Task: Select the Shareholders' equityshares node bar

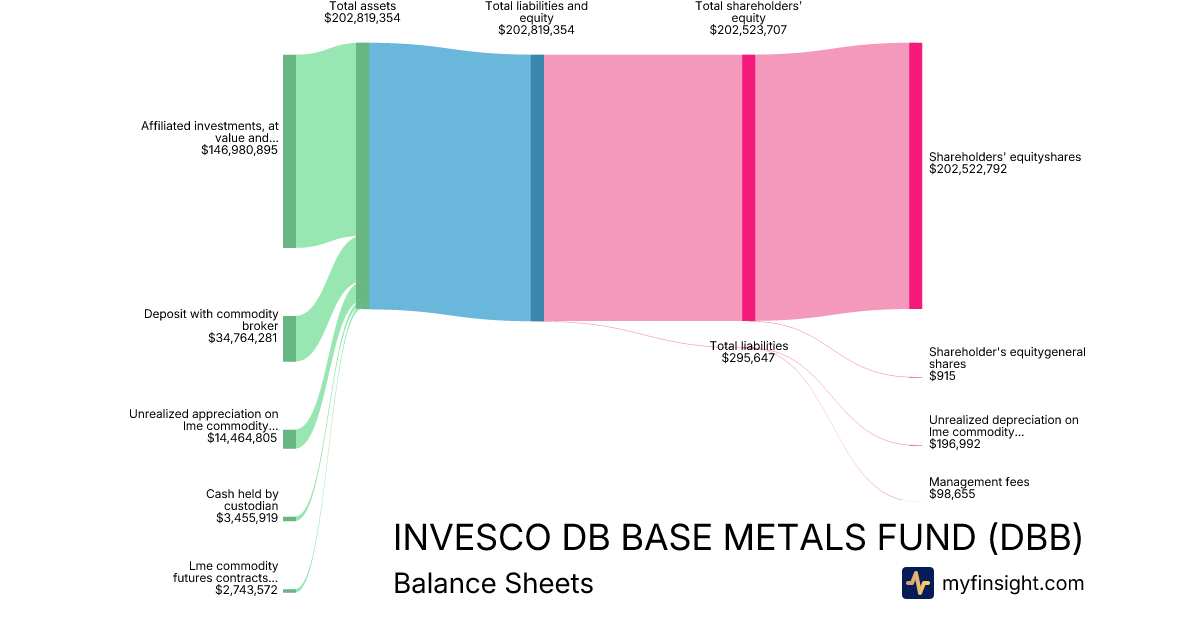Action: pos(915,175)
